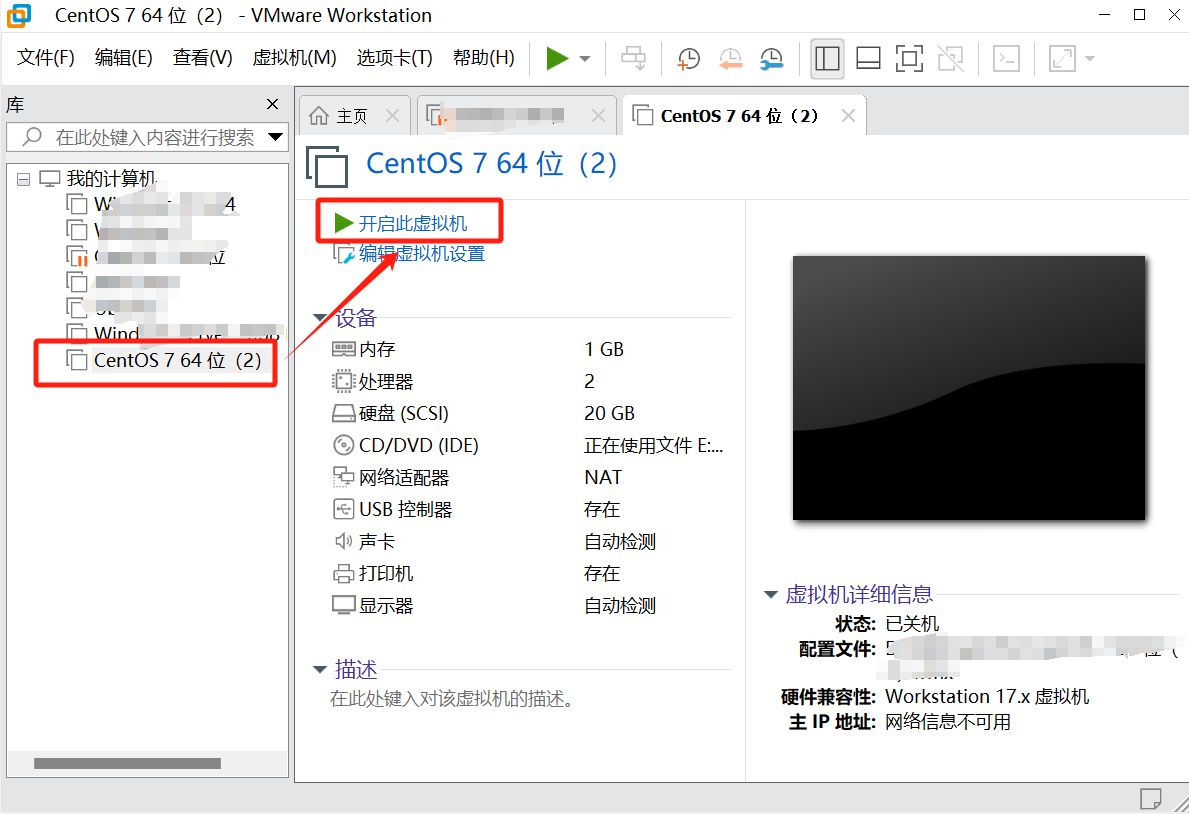This screenshot has height=814, width=1189.
Task: Open the snapshot manager icon
Action: pyautogui.click(x=771, y=58)
